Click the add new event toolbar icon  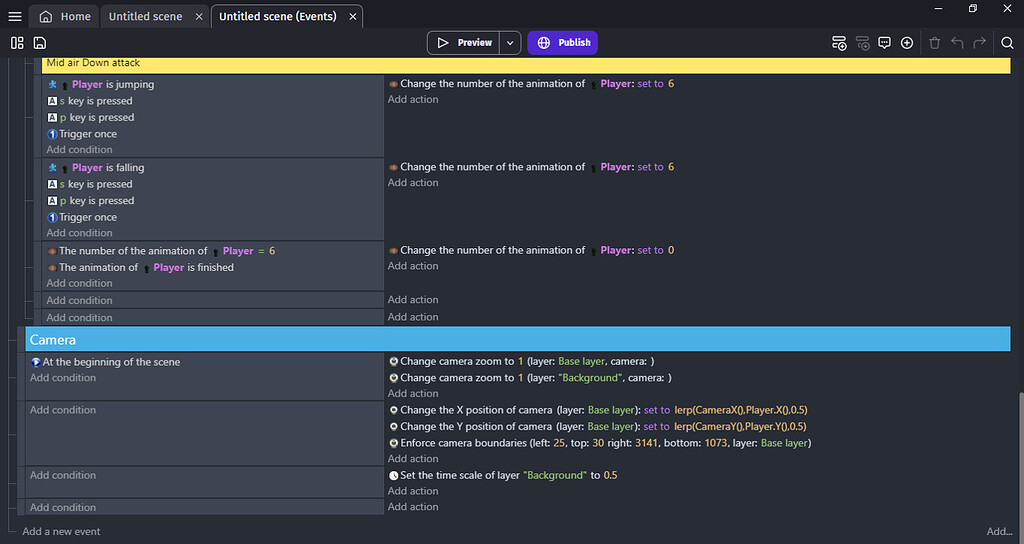click(839, 43)
